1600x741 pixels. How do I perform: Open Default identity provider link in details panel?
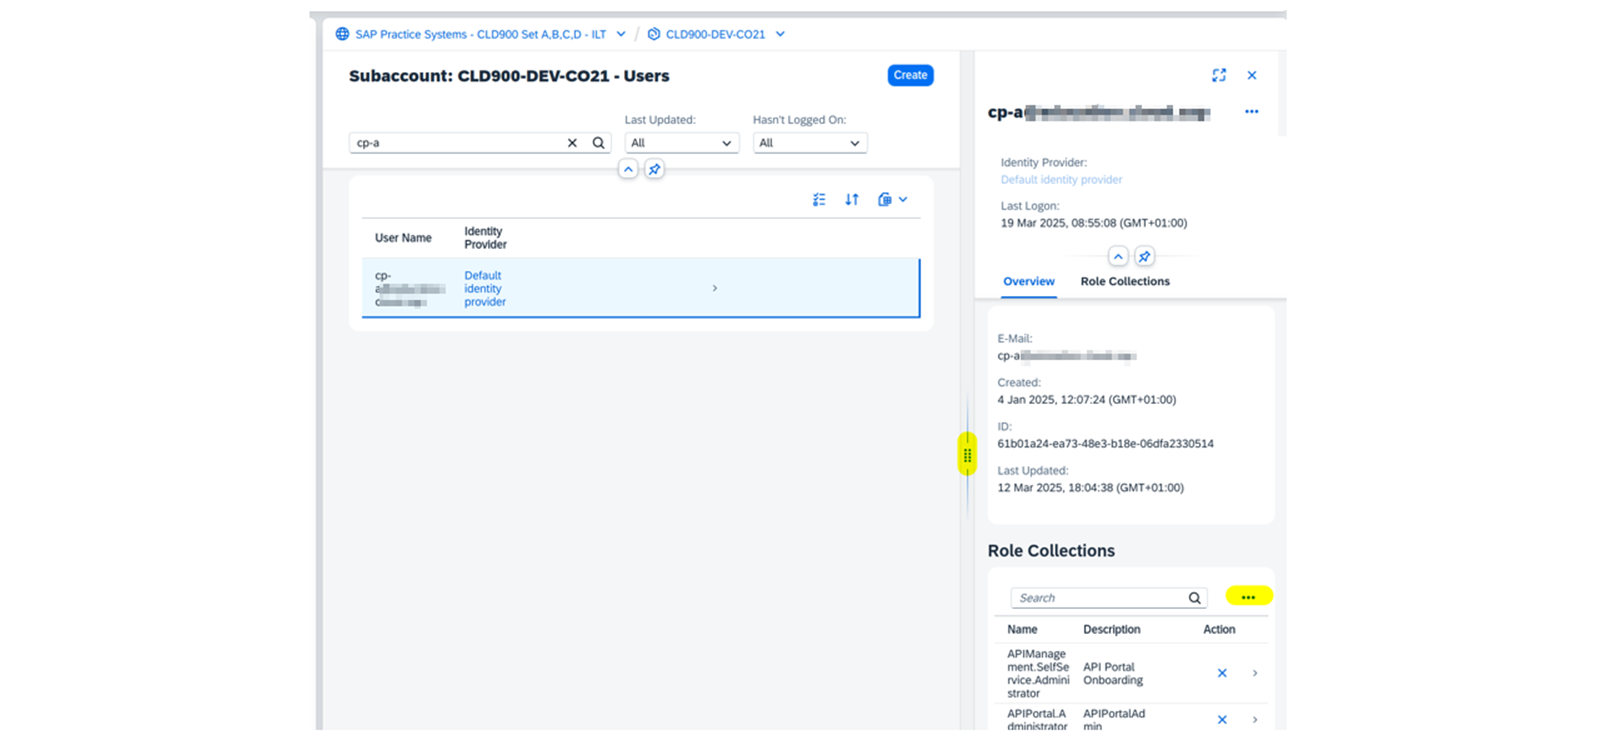1061,180
